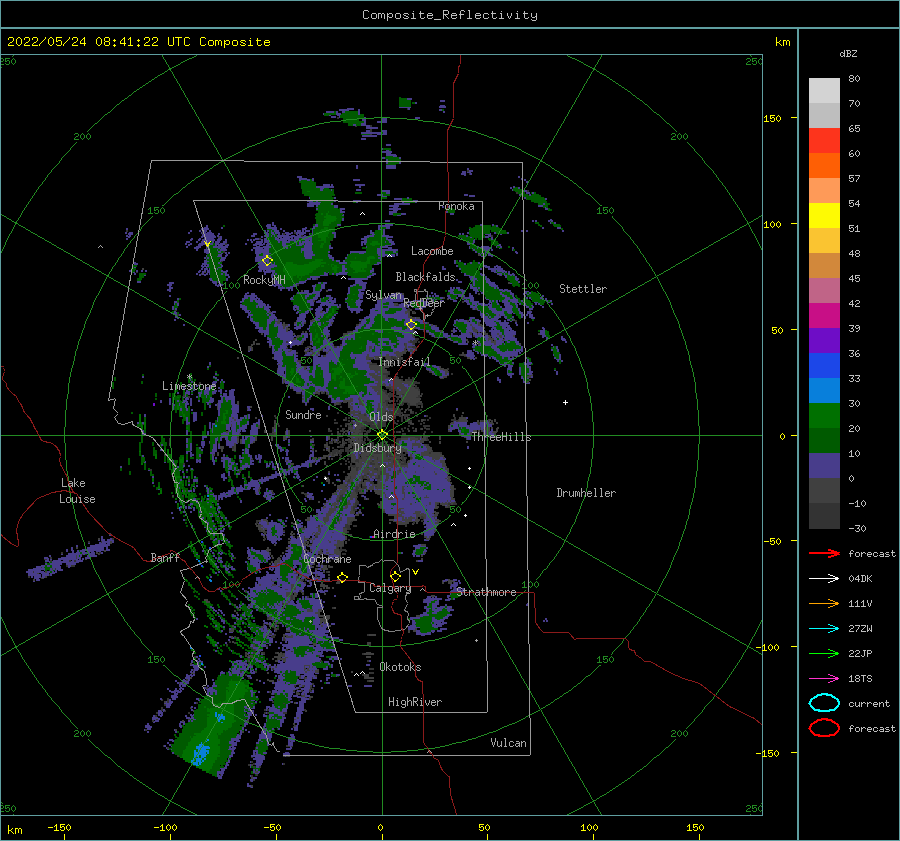Click the Cochrane label
Image resolution: width=900 pixels, height=841 pixels.
(327, 559)
